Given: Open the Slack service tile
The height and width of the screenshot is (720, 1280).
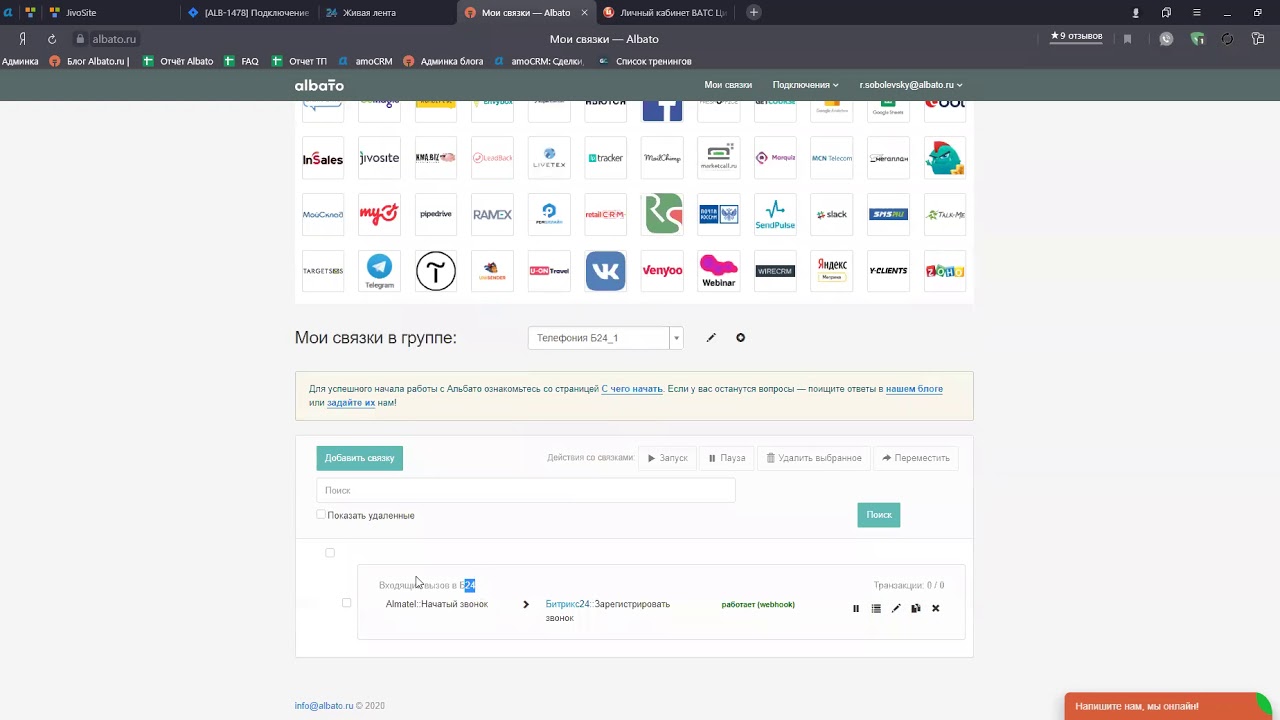Looking at the screenshot, I should click(x=832, y=214).
